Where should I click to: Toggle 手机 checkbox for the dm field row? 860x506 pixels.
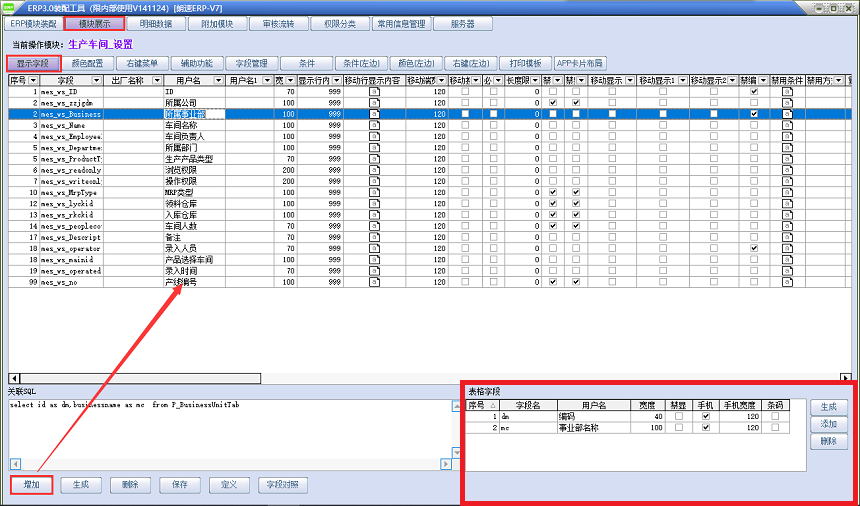pos(706,417)
